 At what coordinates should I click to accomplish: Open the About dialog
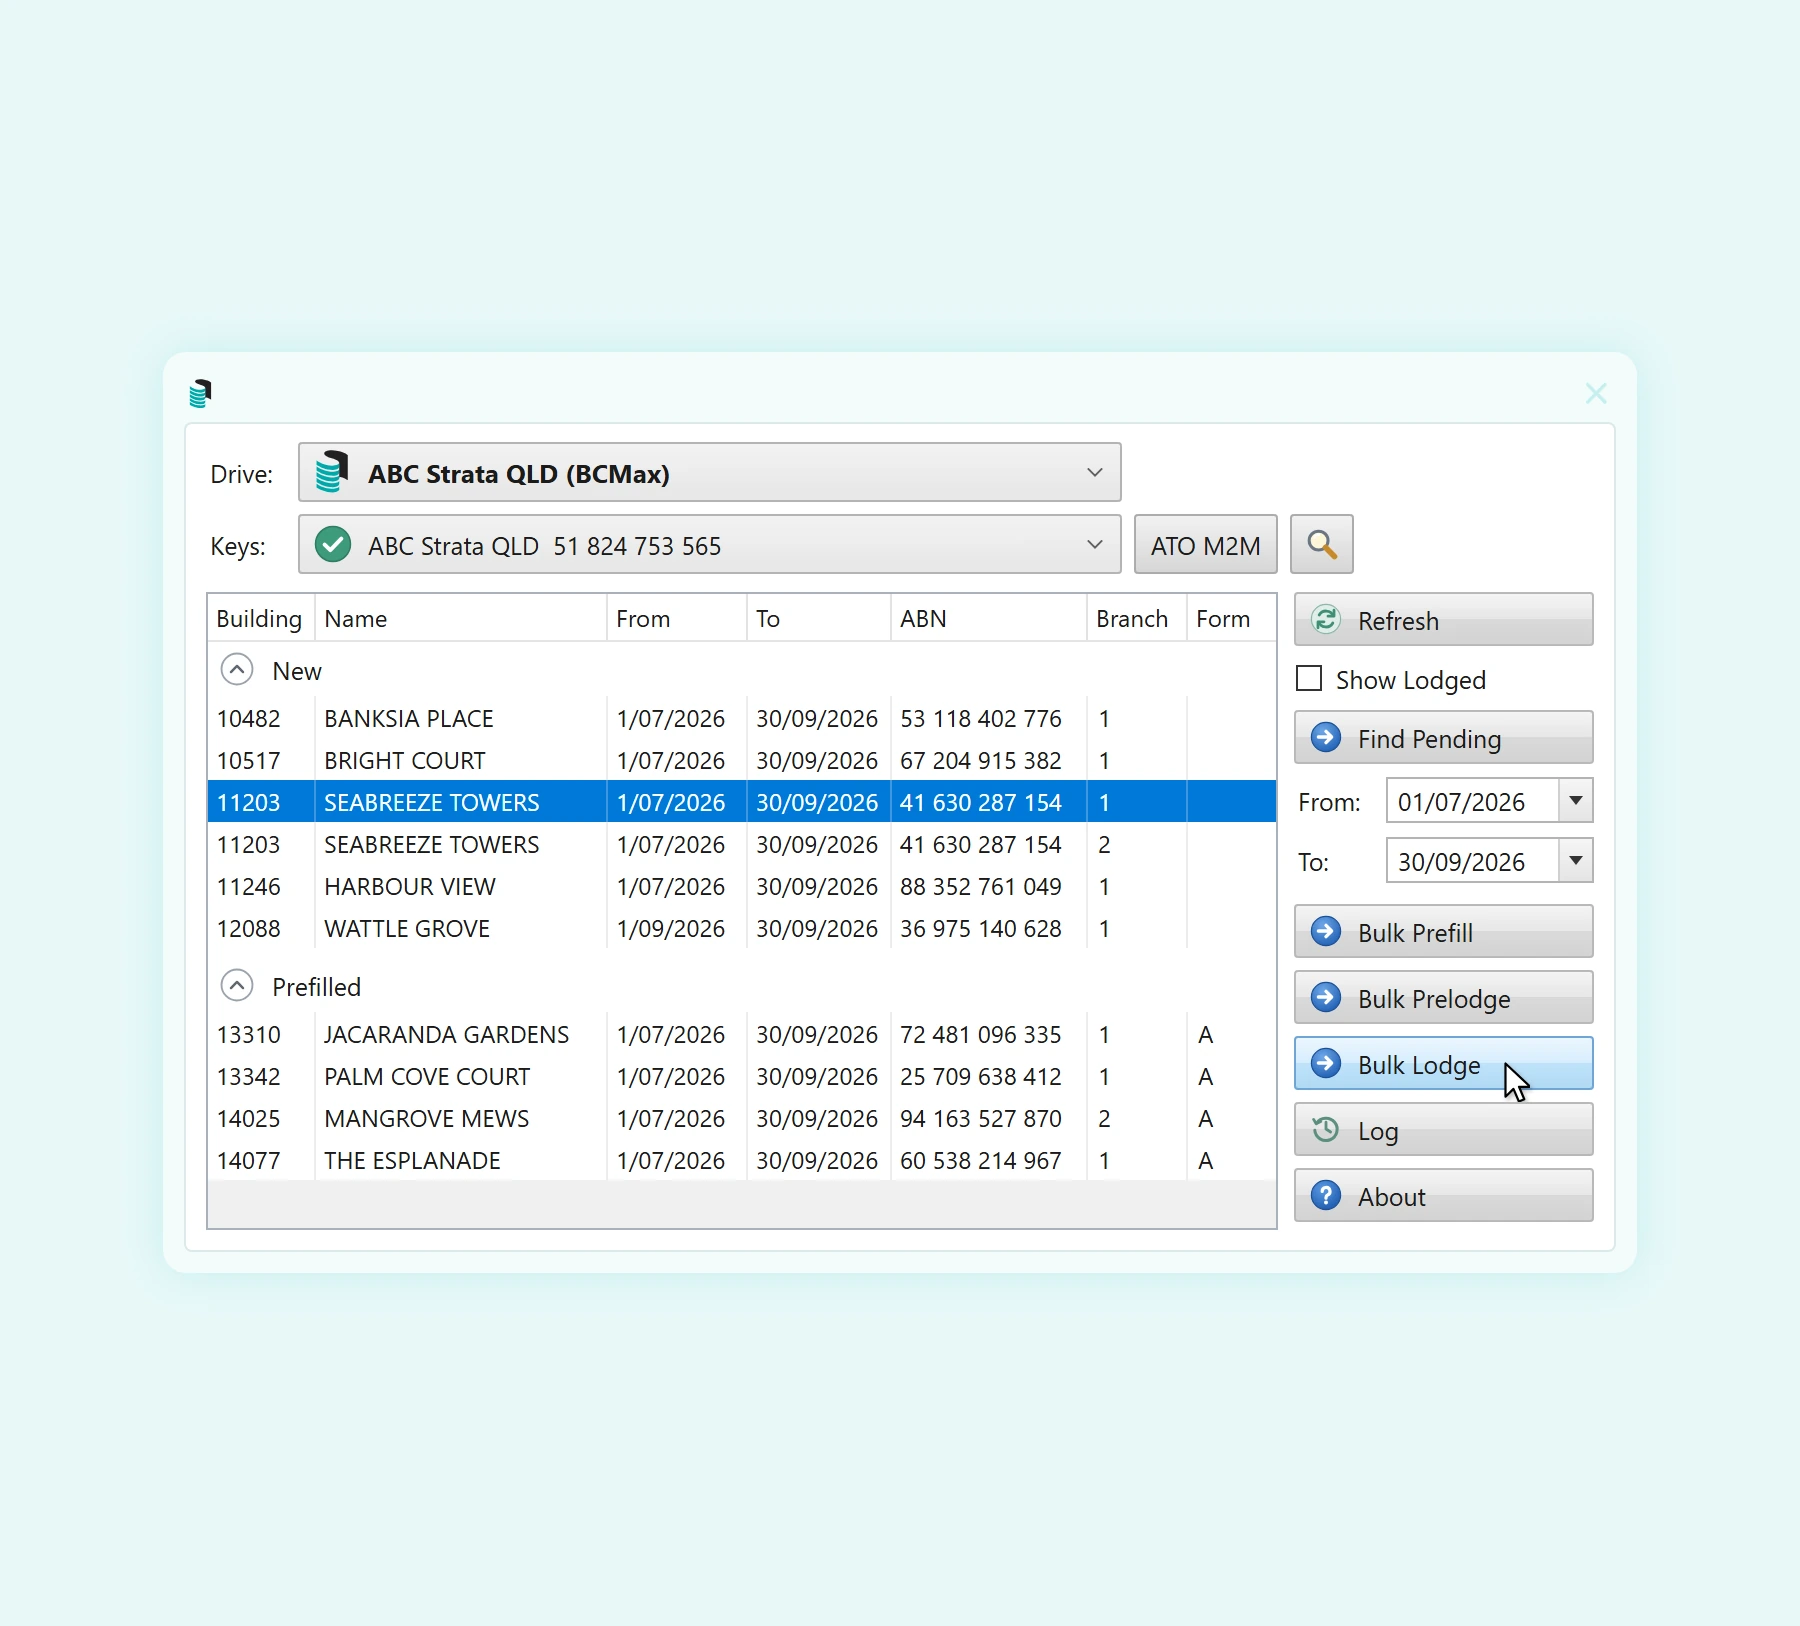click(1443, 1196)
